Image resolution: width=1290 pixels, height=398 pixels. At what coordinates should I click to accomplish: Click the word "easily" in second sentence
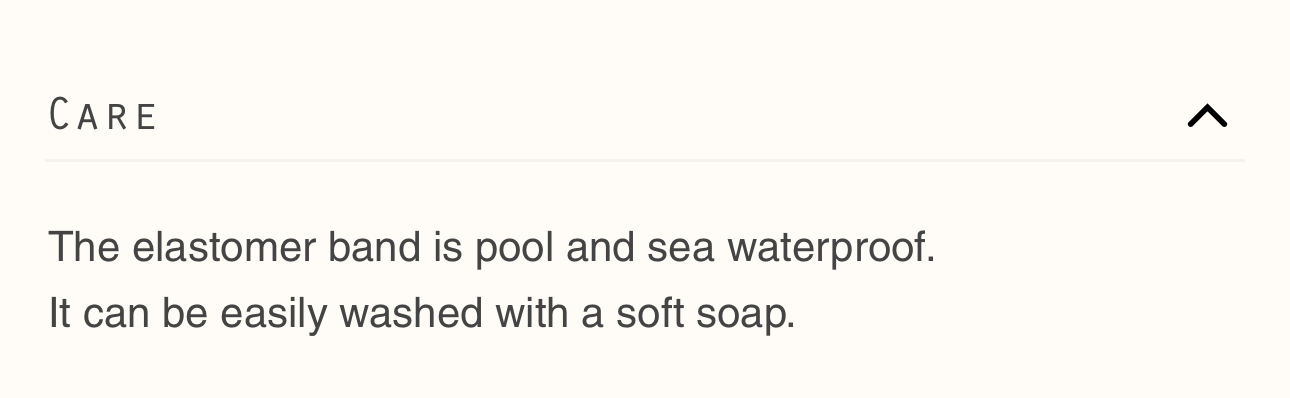pos(273,314)
